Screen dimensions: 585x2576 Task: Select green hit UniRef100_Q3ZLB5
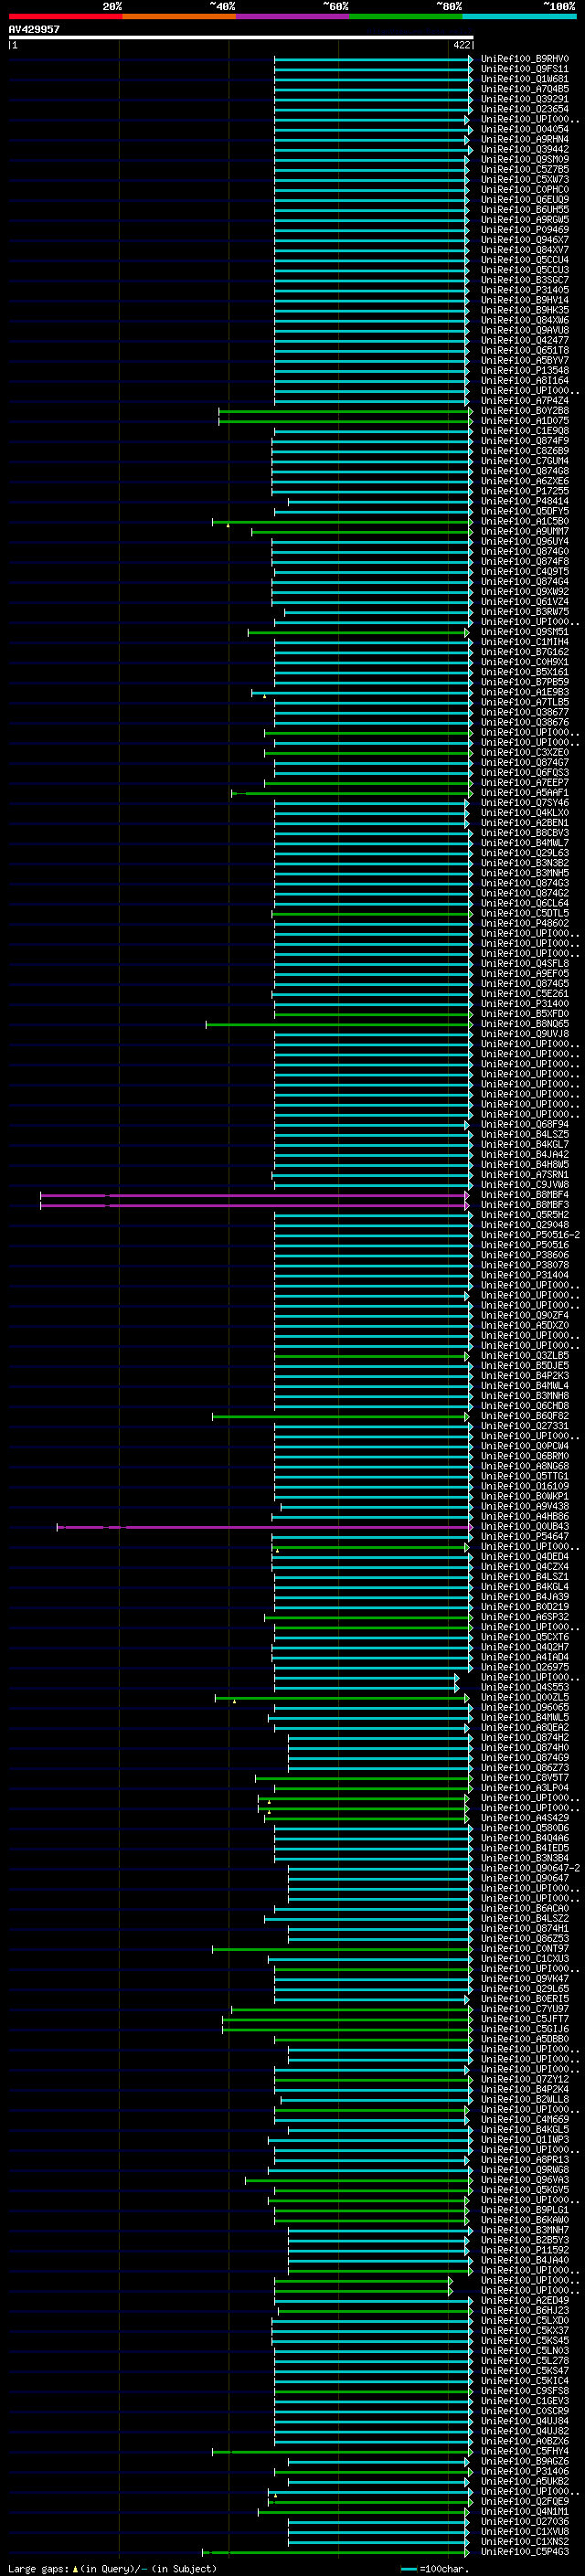(525, 1356)
